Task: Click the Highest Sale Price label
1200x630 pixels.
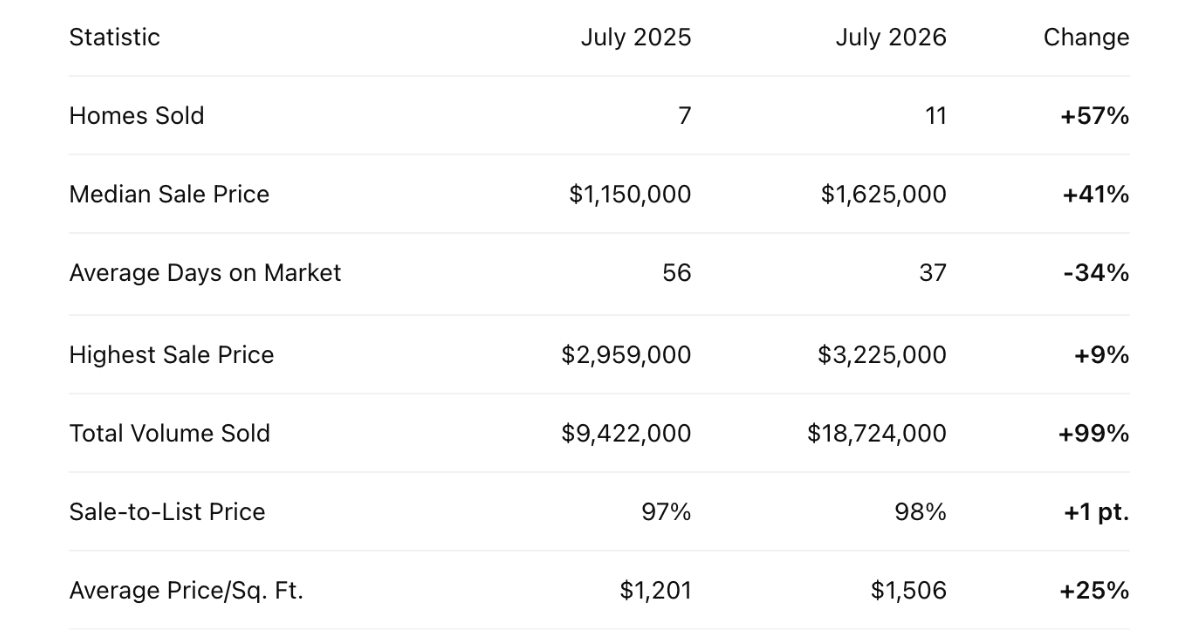Action: pyautogui.click(x=171, y=355)
